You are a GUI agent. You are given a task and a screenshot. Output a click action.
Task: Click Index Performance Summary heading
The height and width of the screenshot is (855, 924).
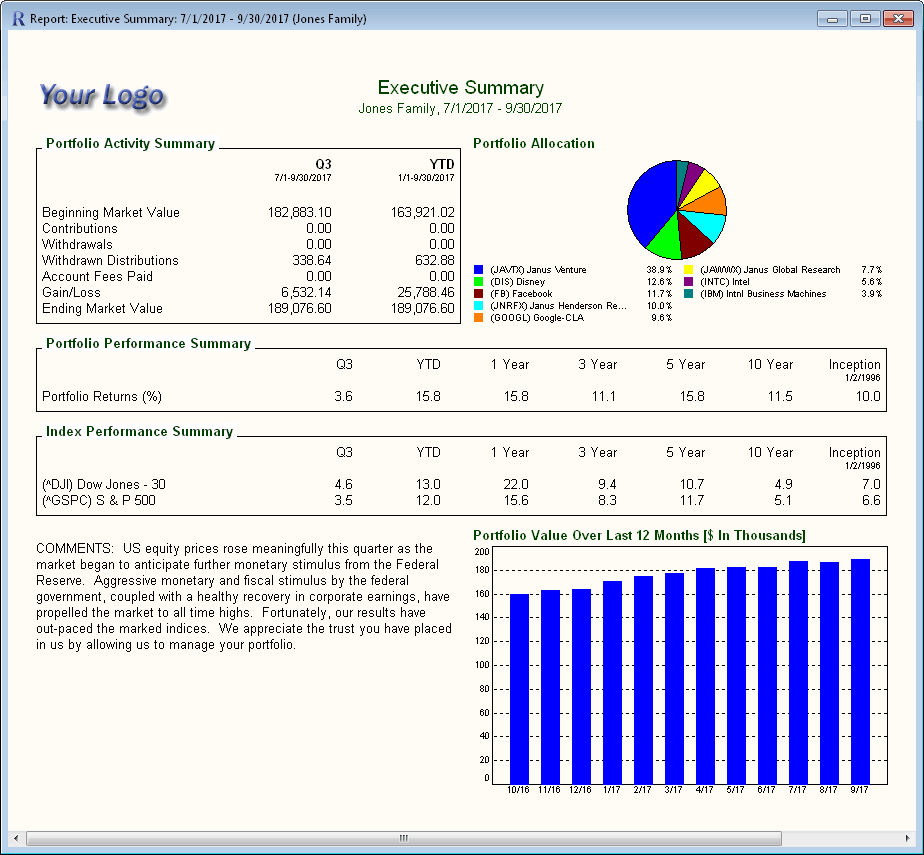[139, 432]
